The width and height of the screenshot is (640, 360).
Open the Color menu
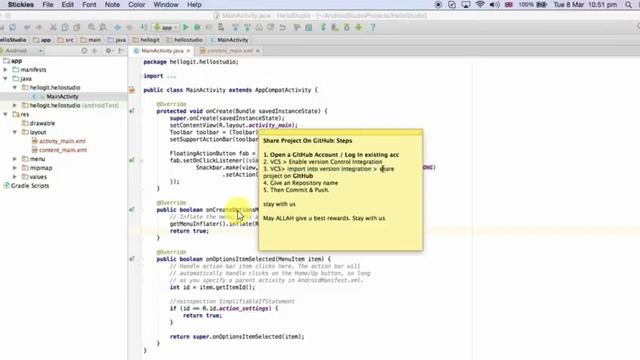[x=136, y=4]
